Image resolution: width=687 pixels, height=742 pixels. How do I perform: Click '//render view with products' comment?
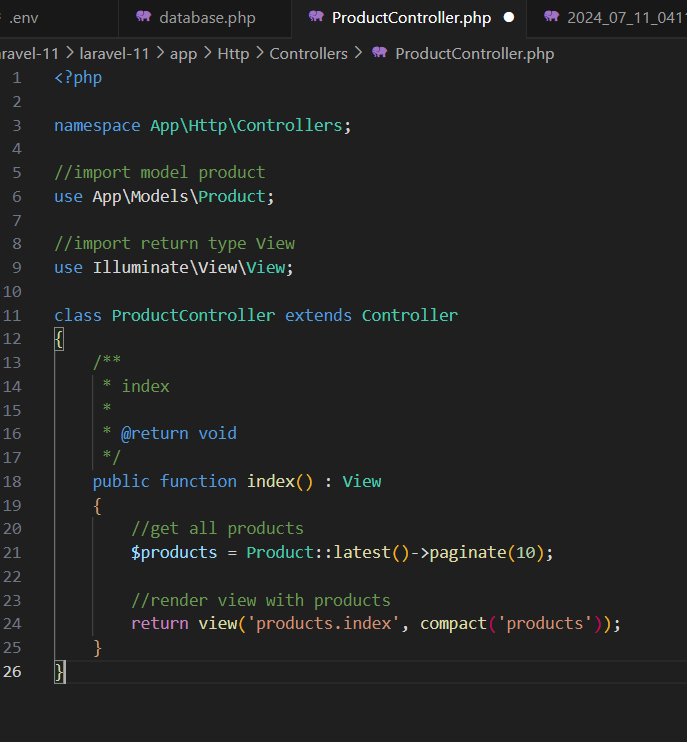(x=261, y=601)
